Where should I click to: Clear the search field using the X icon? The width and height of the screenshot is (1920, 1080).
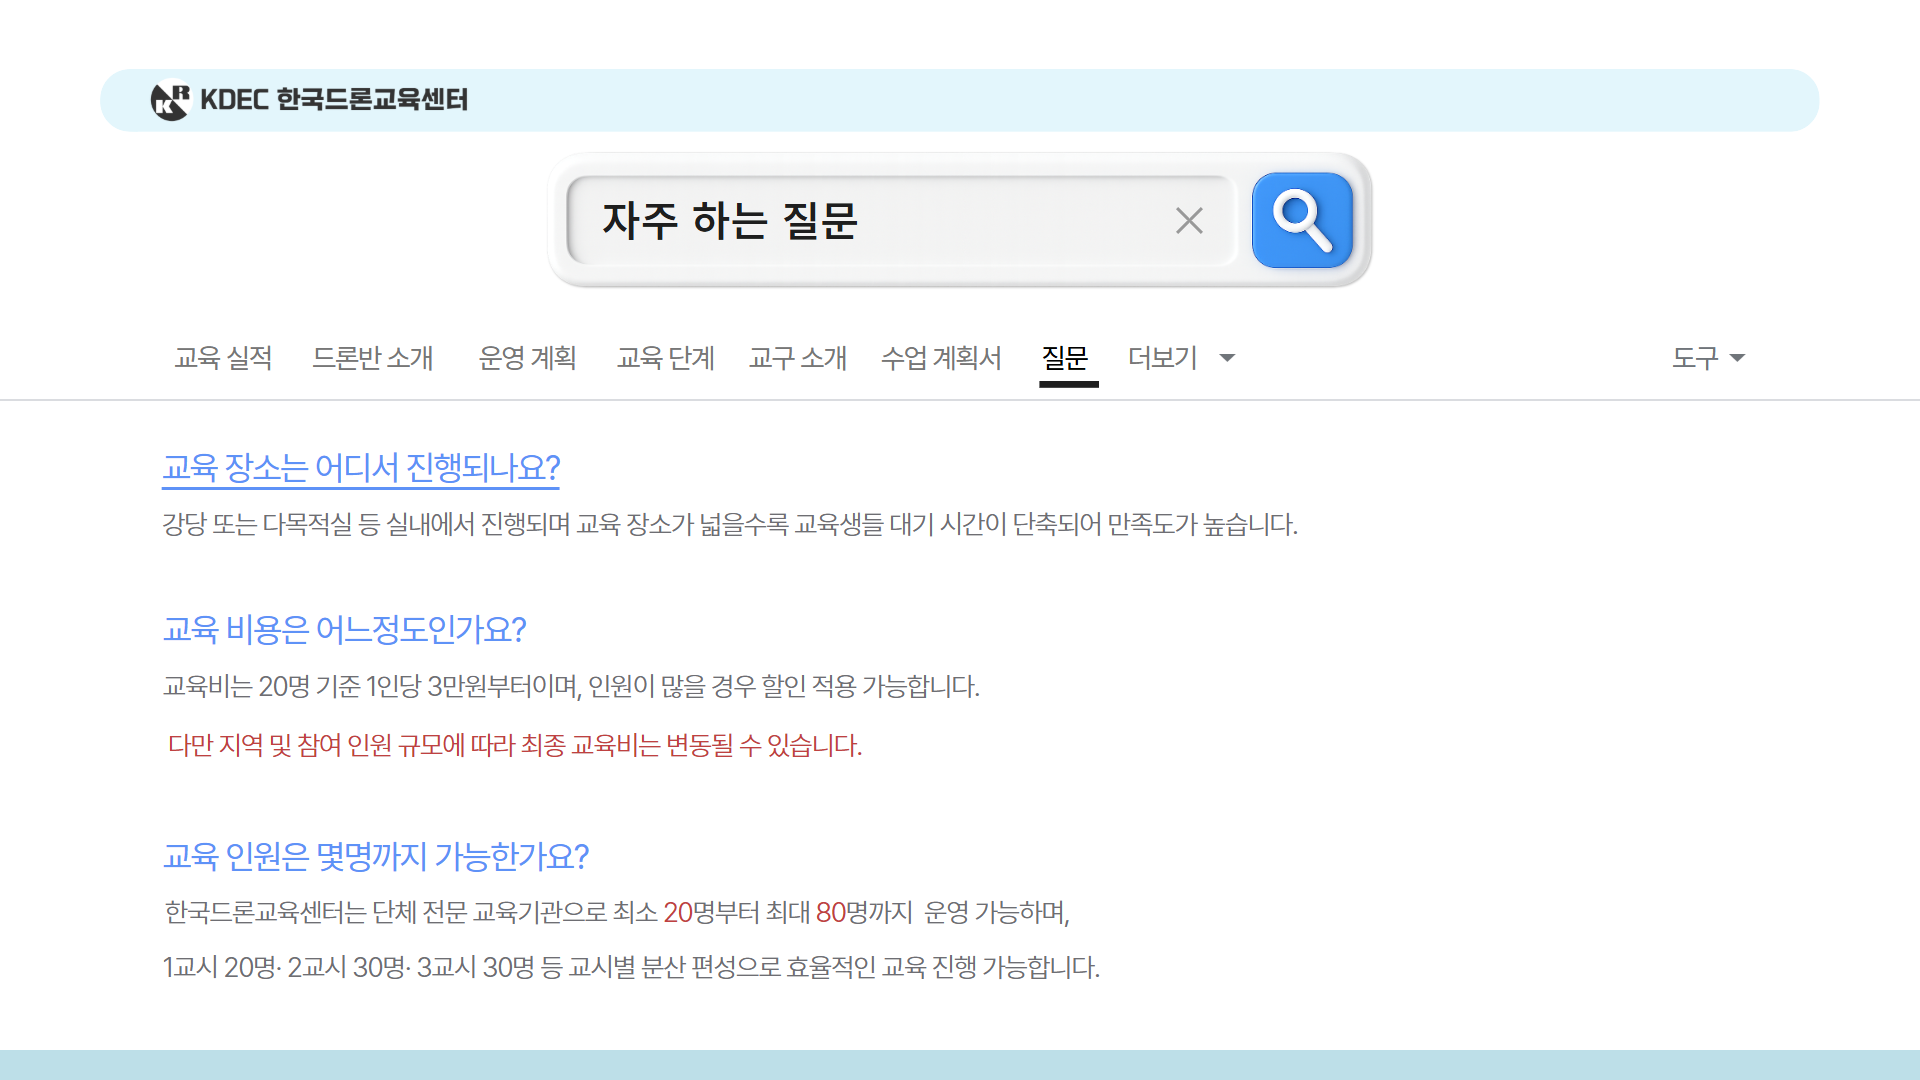1188,220
